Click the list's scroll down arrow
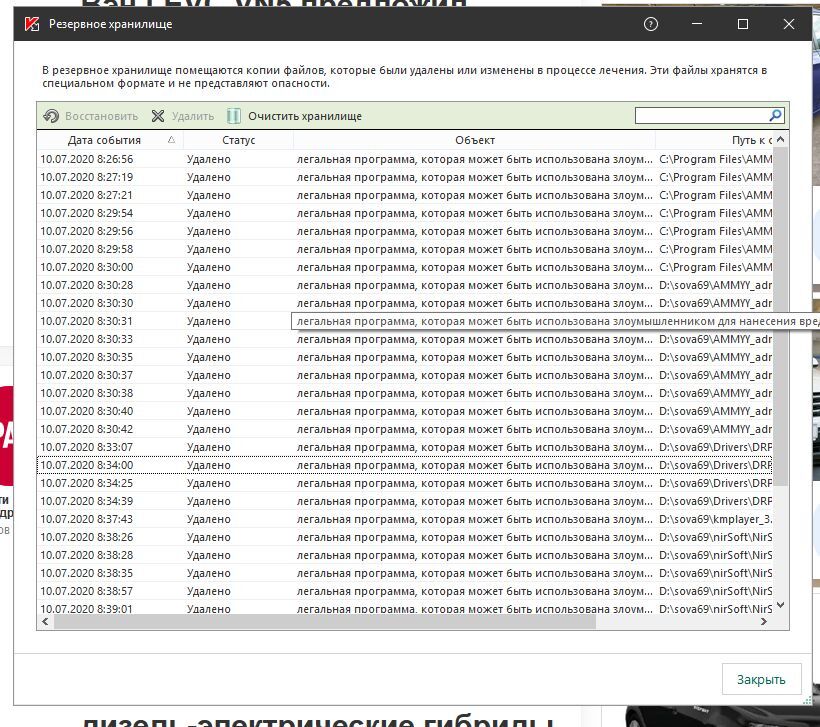The width and height of the screenshot is (820, 727). [781, 605]
